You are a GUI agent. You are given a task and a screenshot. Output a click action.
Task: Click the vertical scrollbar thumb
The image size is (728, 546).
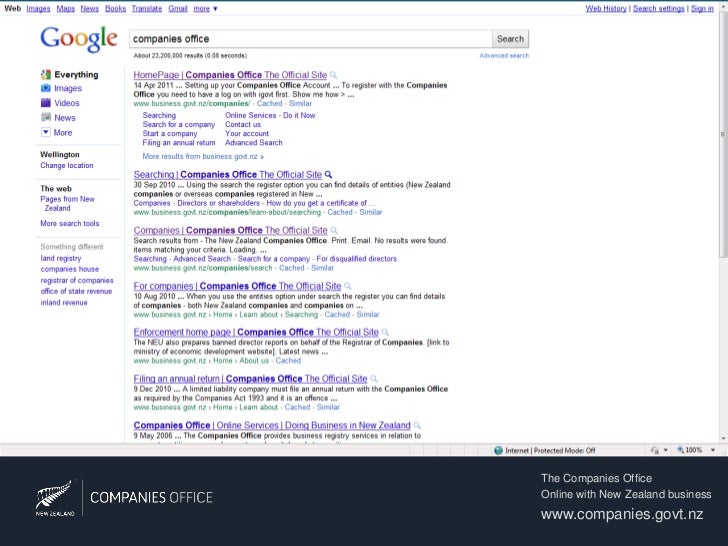723,134
